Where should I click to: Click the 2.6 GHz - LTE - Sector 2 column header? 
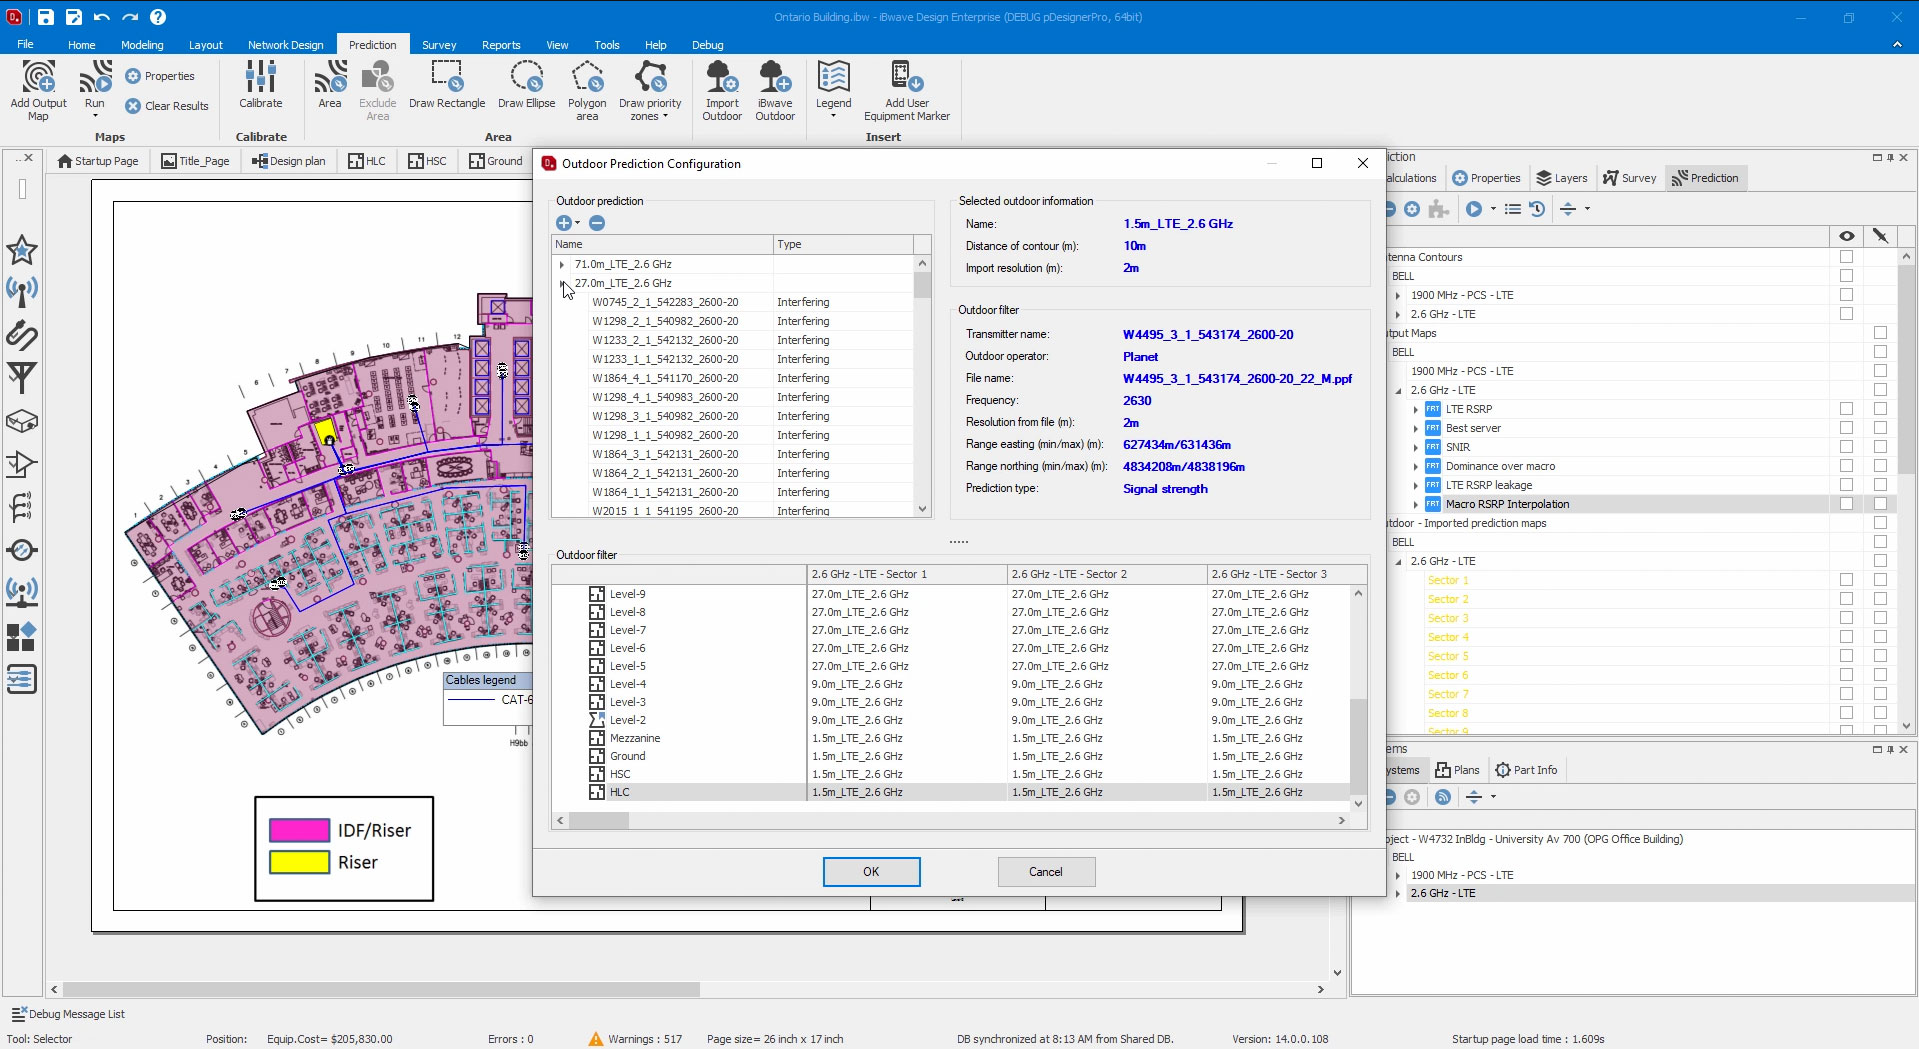(x=1107, y=574)
